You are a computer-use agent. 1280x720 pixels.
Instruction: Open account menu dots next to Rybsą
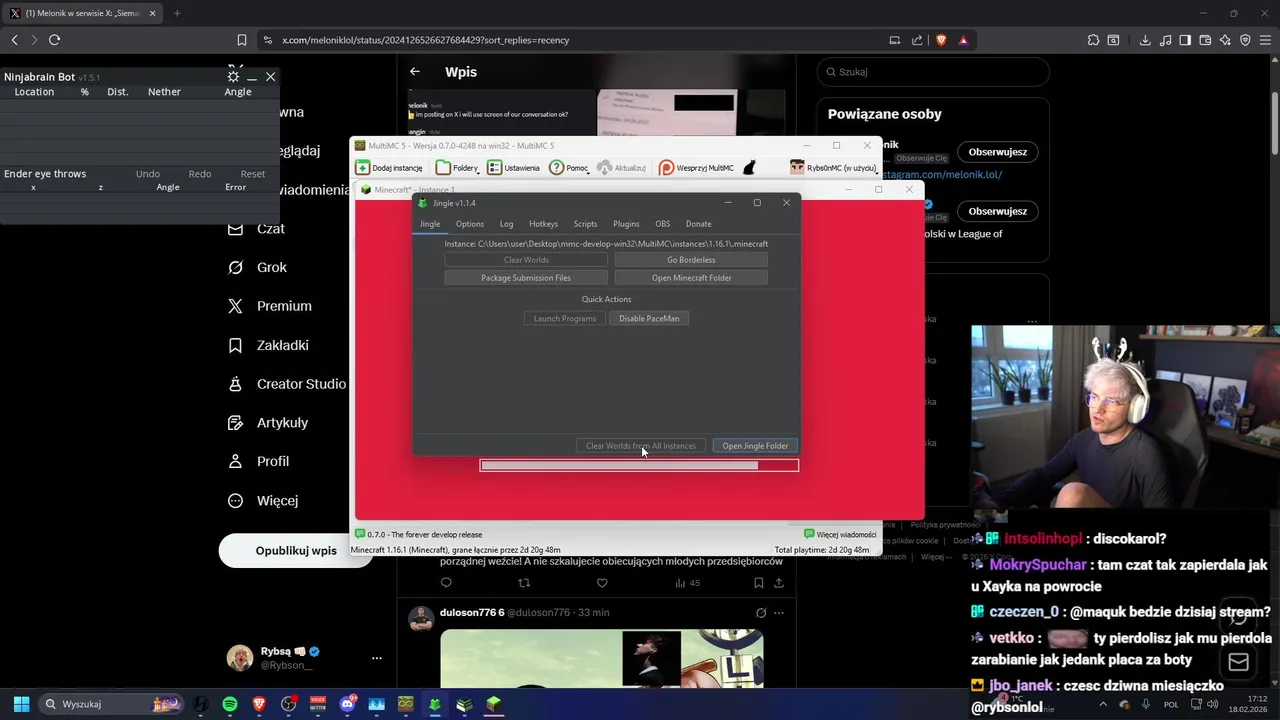pos(377,658)
